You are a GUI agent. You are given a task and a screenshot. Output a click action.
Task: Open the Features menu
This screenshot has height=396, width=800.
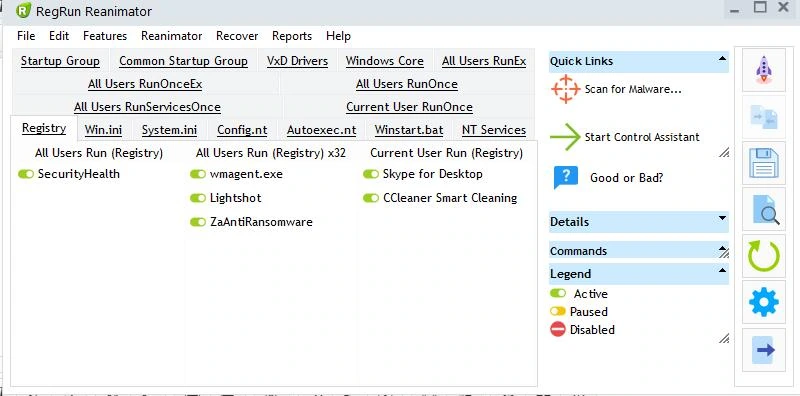click(x=105, y=36)
